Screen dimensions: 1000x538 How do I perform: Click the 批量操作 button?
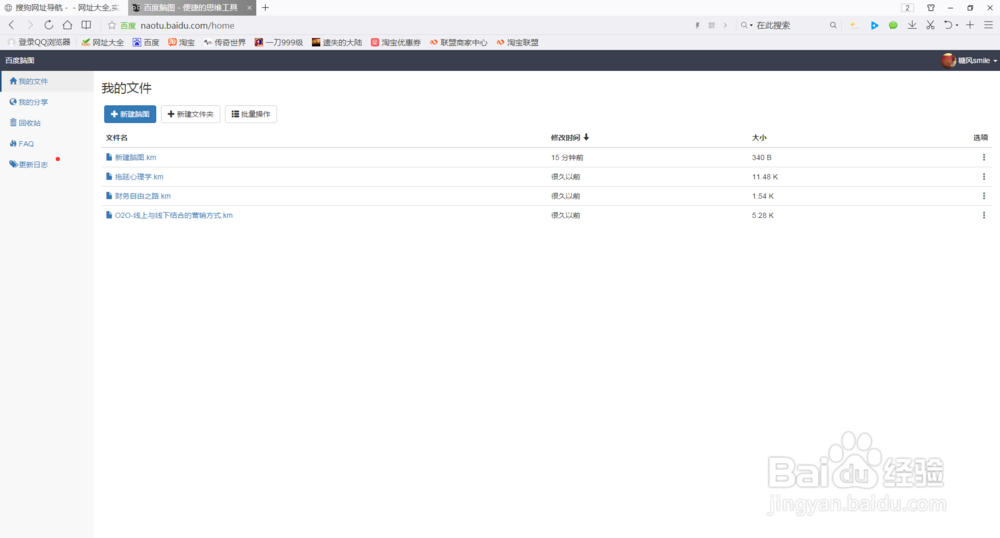(x=251, y=114)
